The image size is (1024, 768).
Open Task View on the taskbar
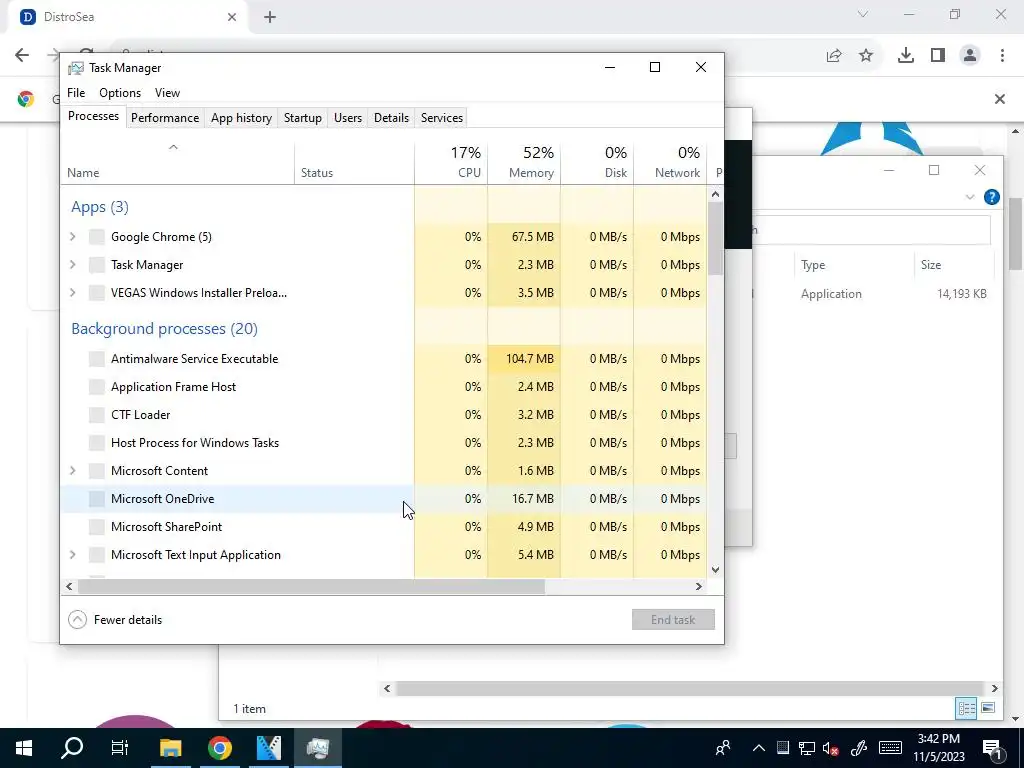(120, 748)
